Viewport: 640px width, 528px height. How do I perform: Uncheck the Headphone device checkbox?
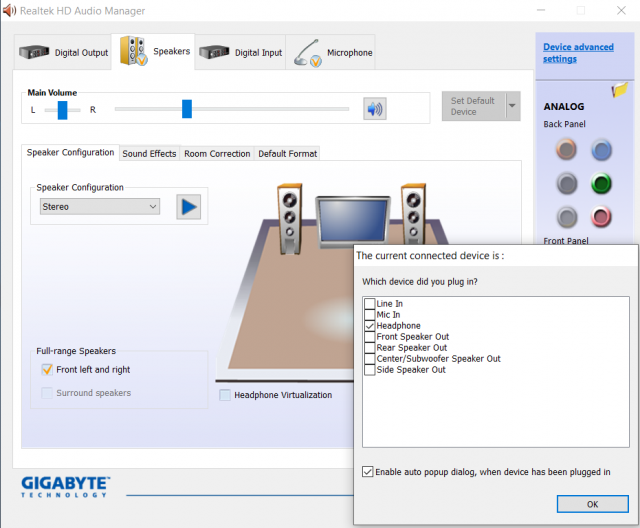tap(370, 326)
